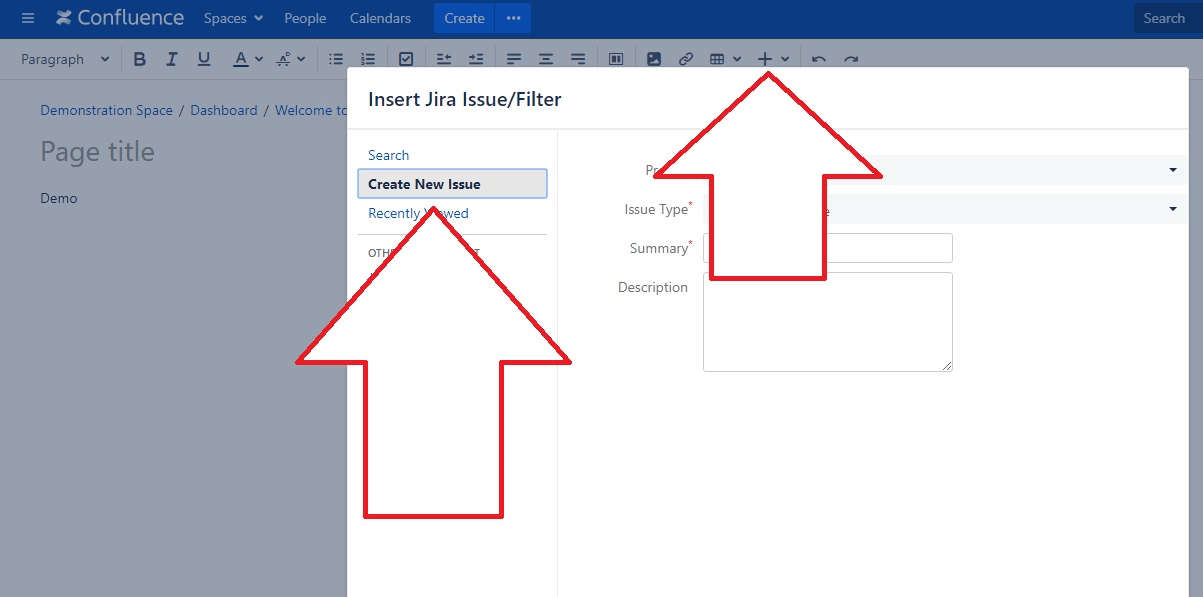
Task: Insert a bulleted list
Action: click(335, 58)
